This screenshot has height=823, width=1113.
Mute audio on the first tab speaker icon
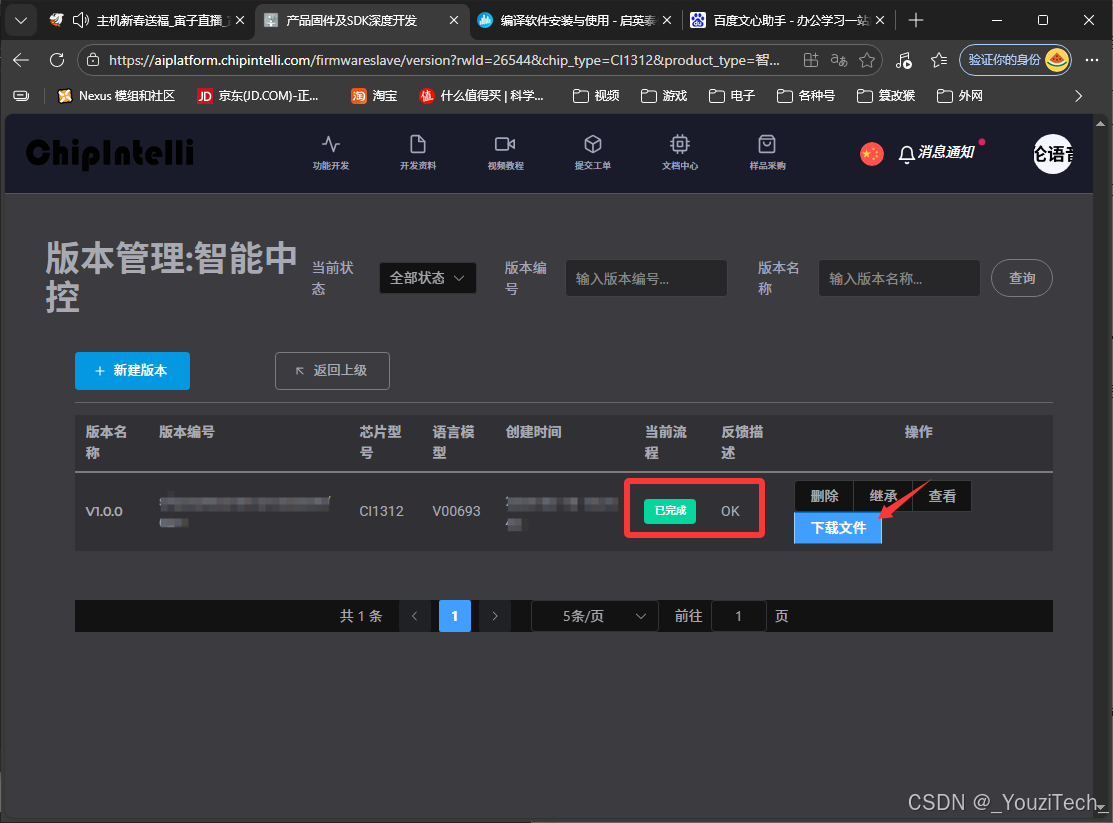[x=81, y=21]
